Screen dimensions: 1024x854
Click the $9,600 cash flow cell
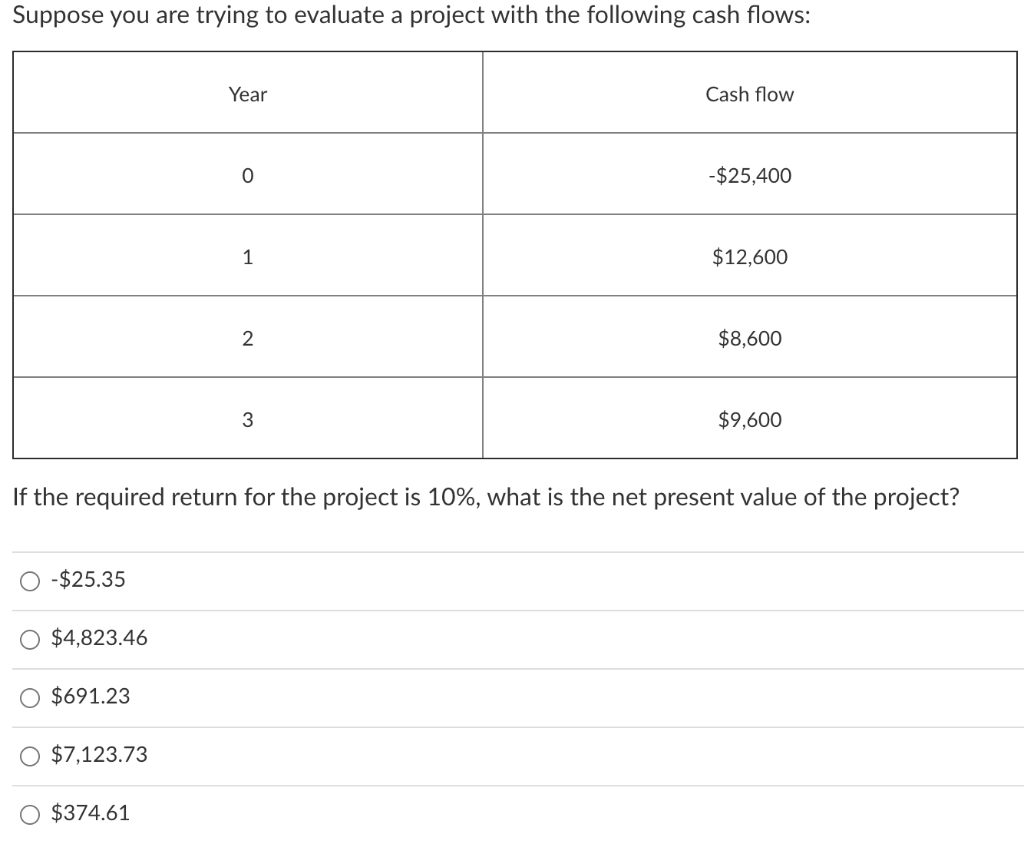[x=749, y=419]
